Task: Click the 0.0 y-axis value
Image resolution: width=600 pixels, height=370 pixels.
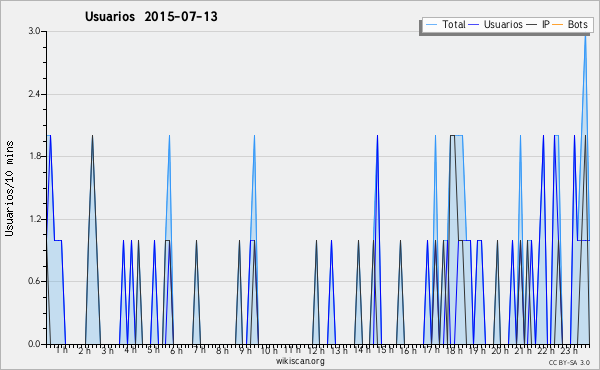Action: click(x=34, y=344)
